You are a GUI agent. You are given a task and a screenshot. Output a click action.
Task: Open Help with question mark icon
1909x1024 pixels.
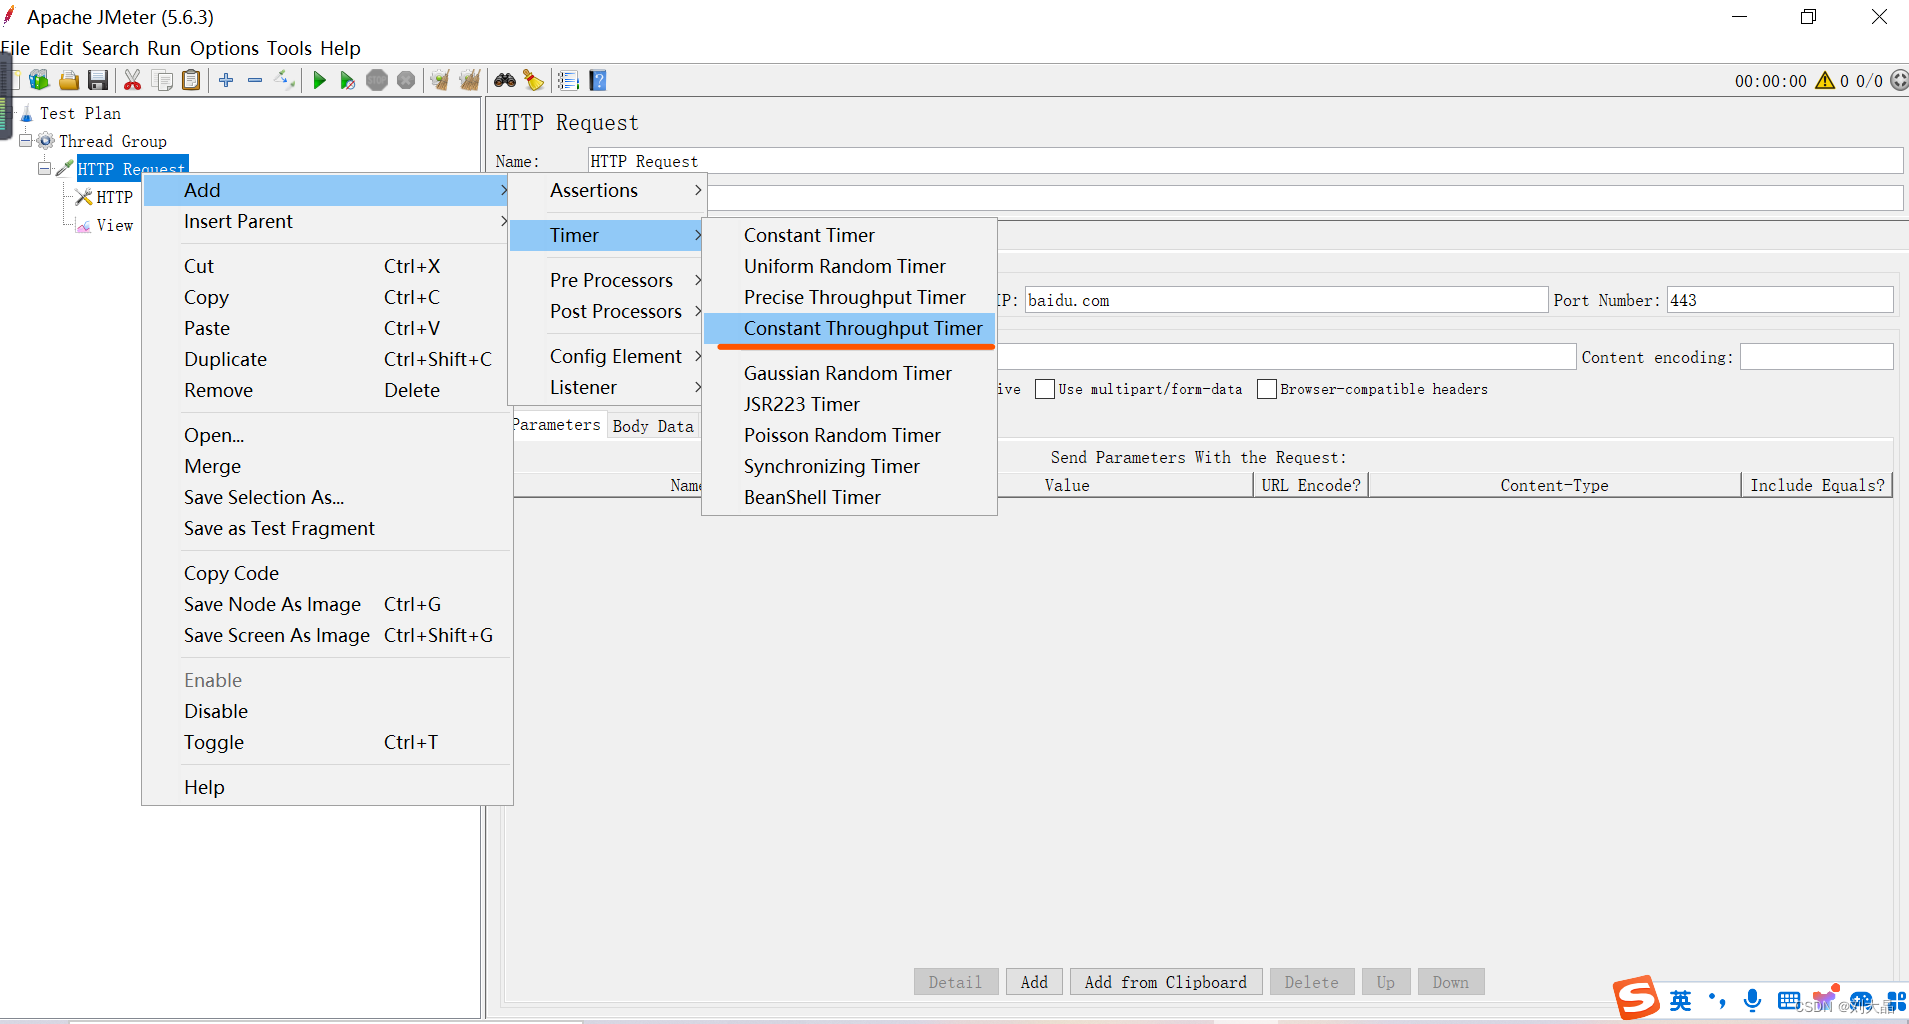pos(598,80)
